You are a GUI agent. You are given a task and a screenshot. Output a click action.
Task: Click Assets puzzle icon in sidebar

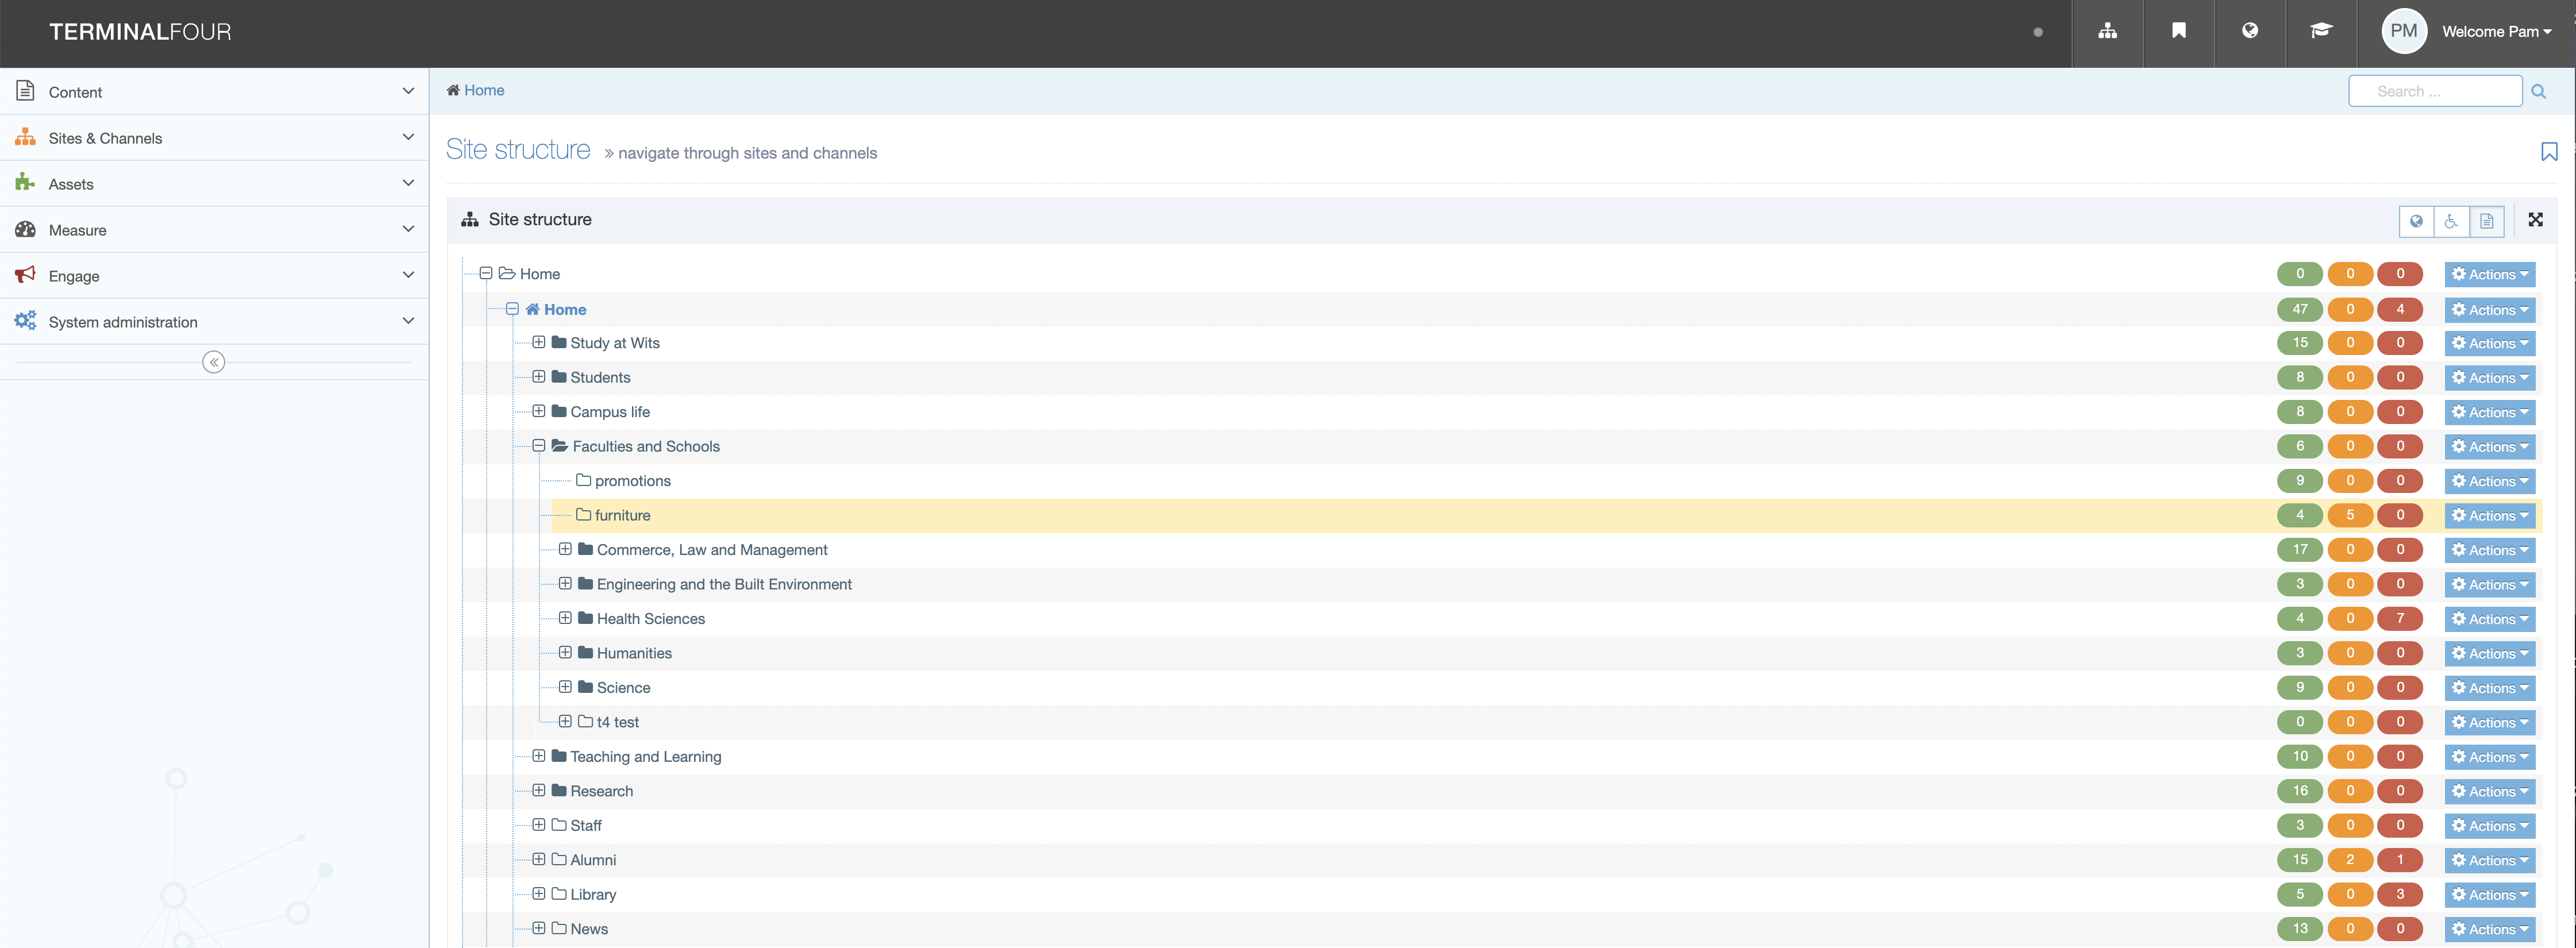25,183
